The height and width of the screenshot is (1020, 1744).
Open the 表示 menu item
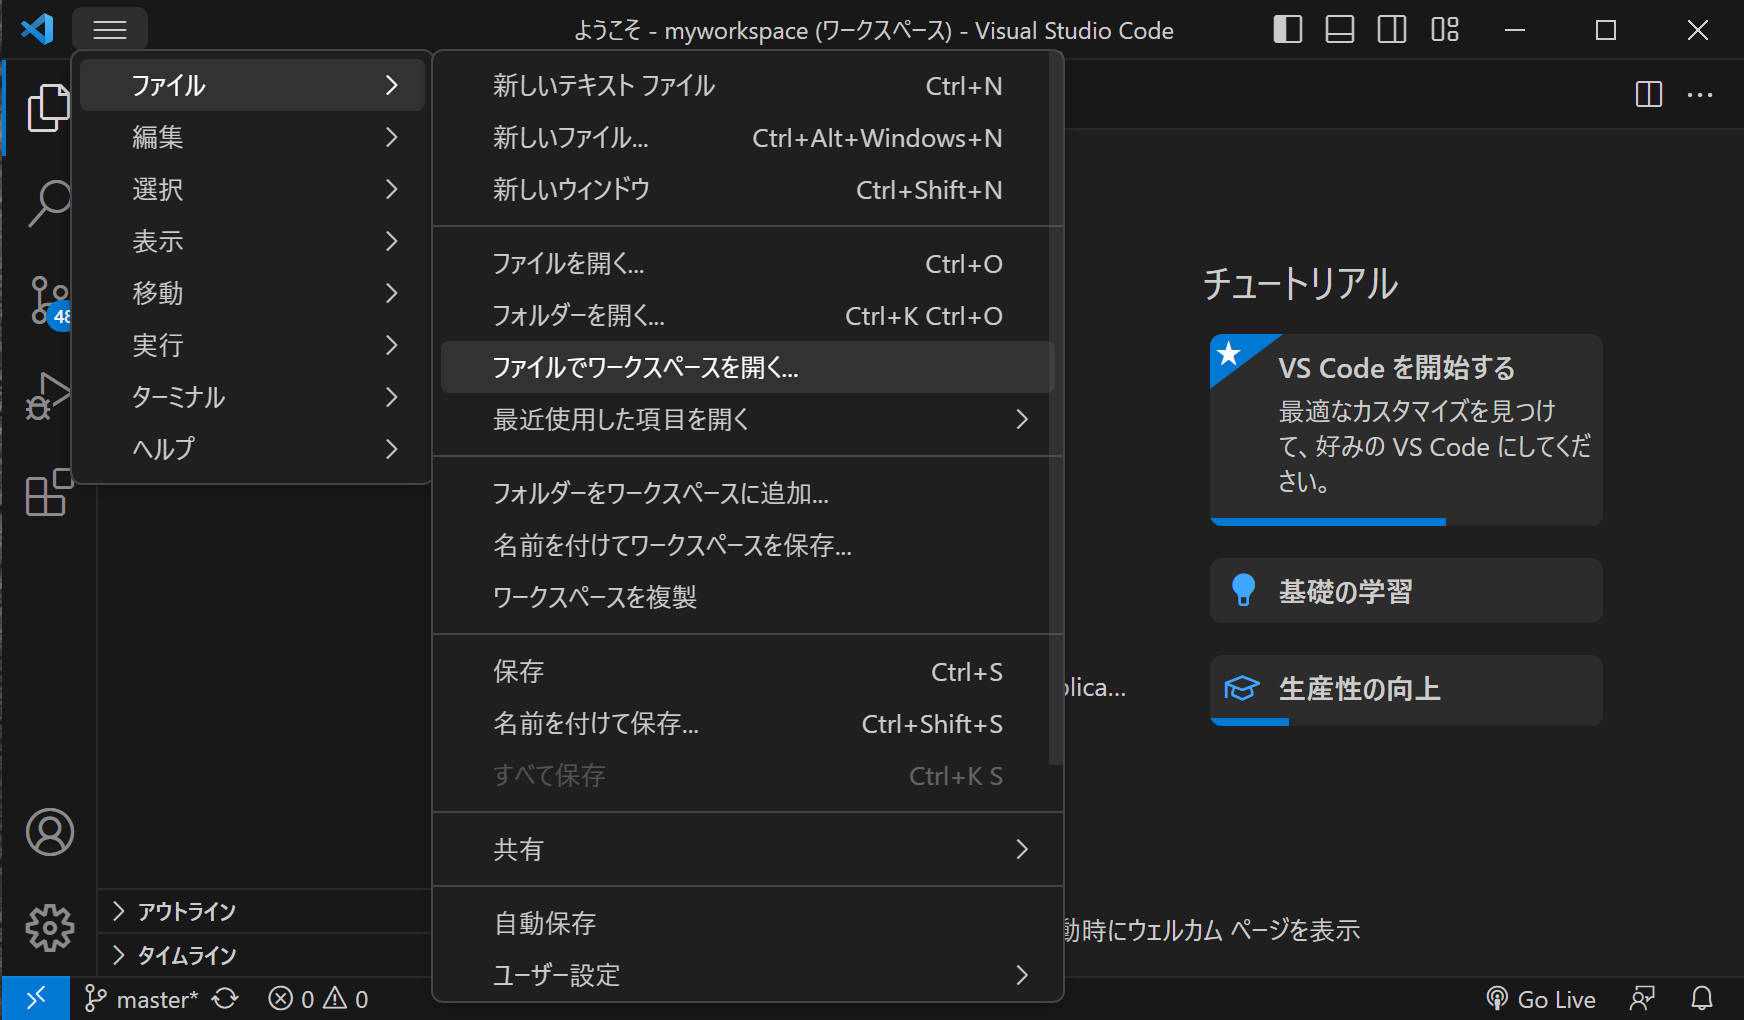(252, 241)
